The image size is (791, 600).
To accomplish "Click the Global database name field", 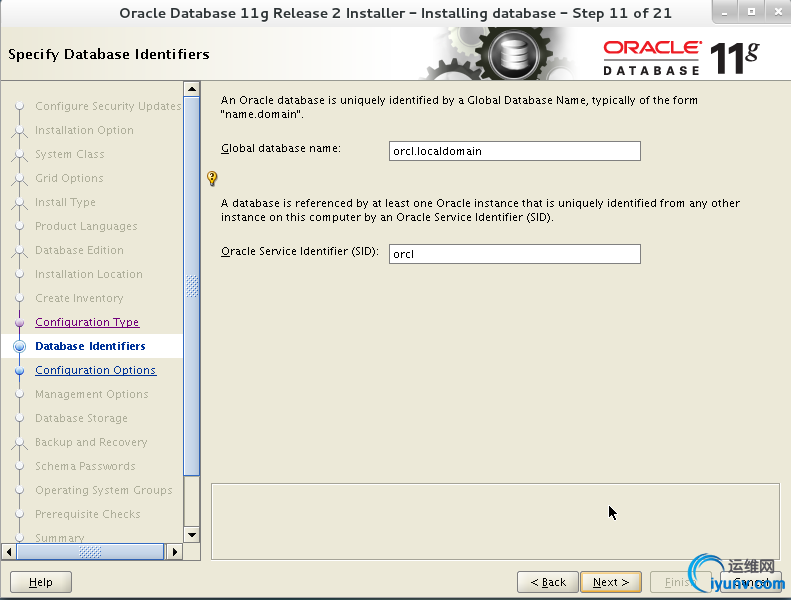I will (x=515, y=151).
